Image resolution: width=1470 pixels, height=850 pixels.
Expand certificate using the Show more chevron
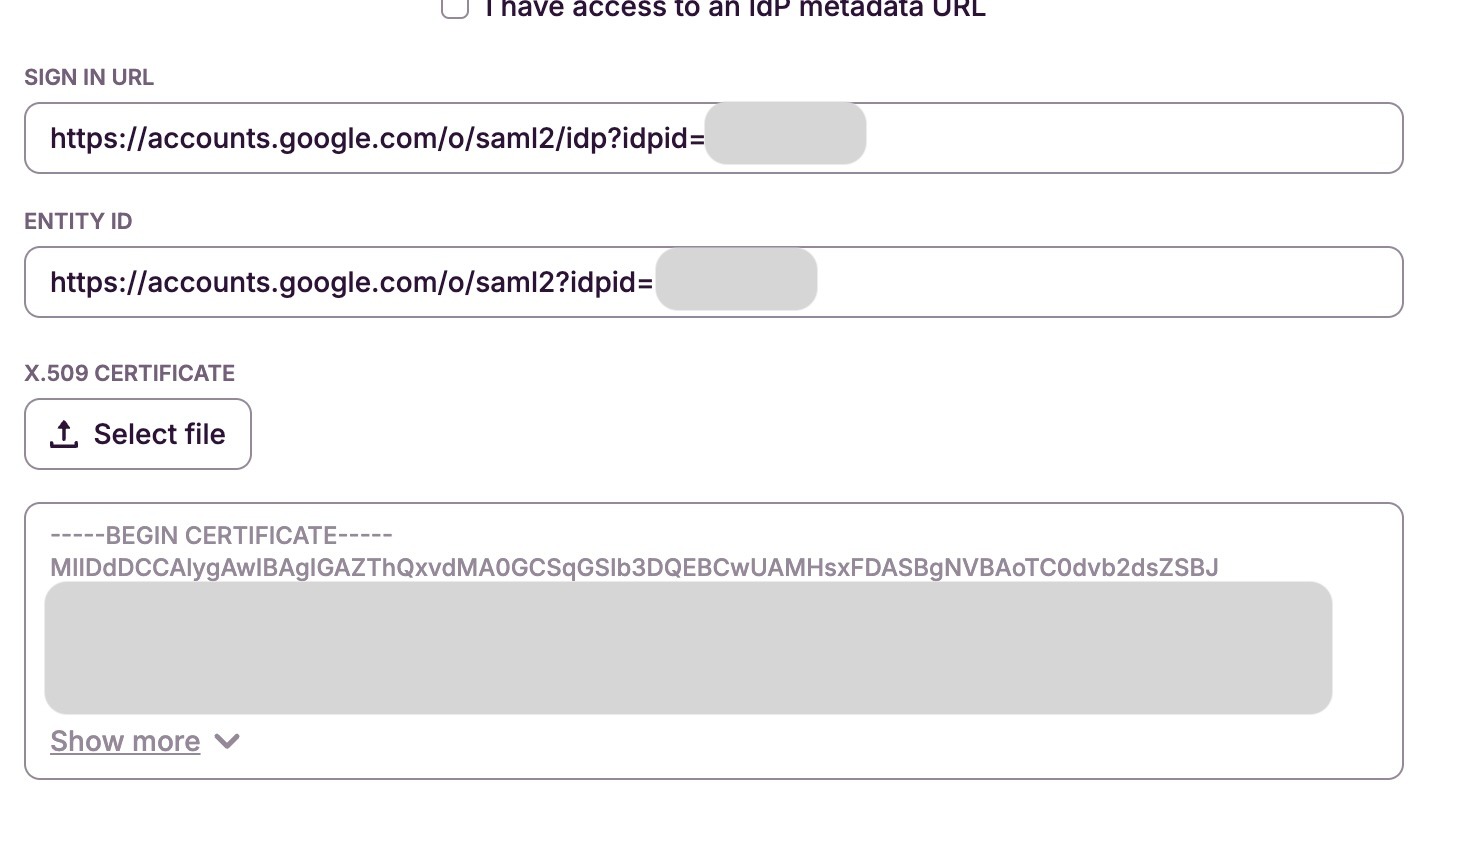point(227,741)
